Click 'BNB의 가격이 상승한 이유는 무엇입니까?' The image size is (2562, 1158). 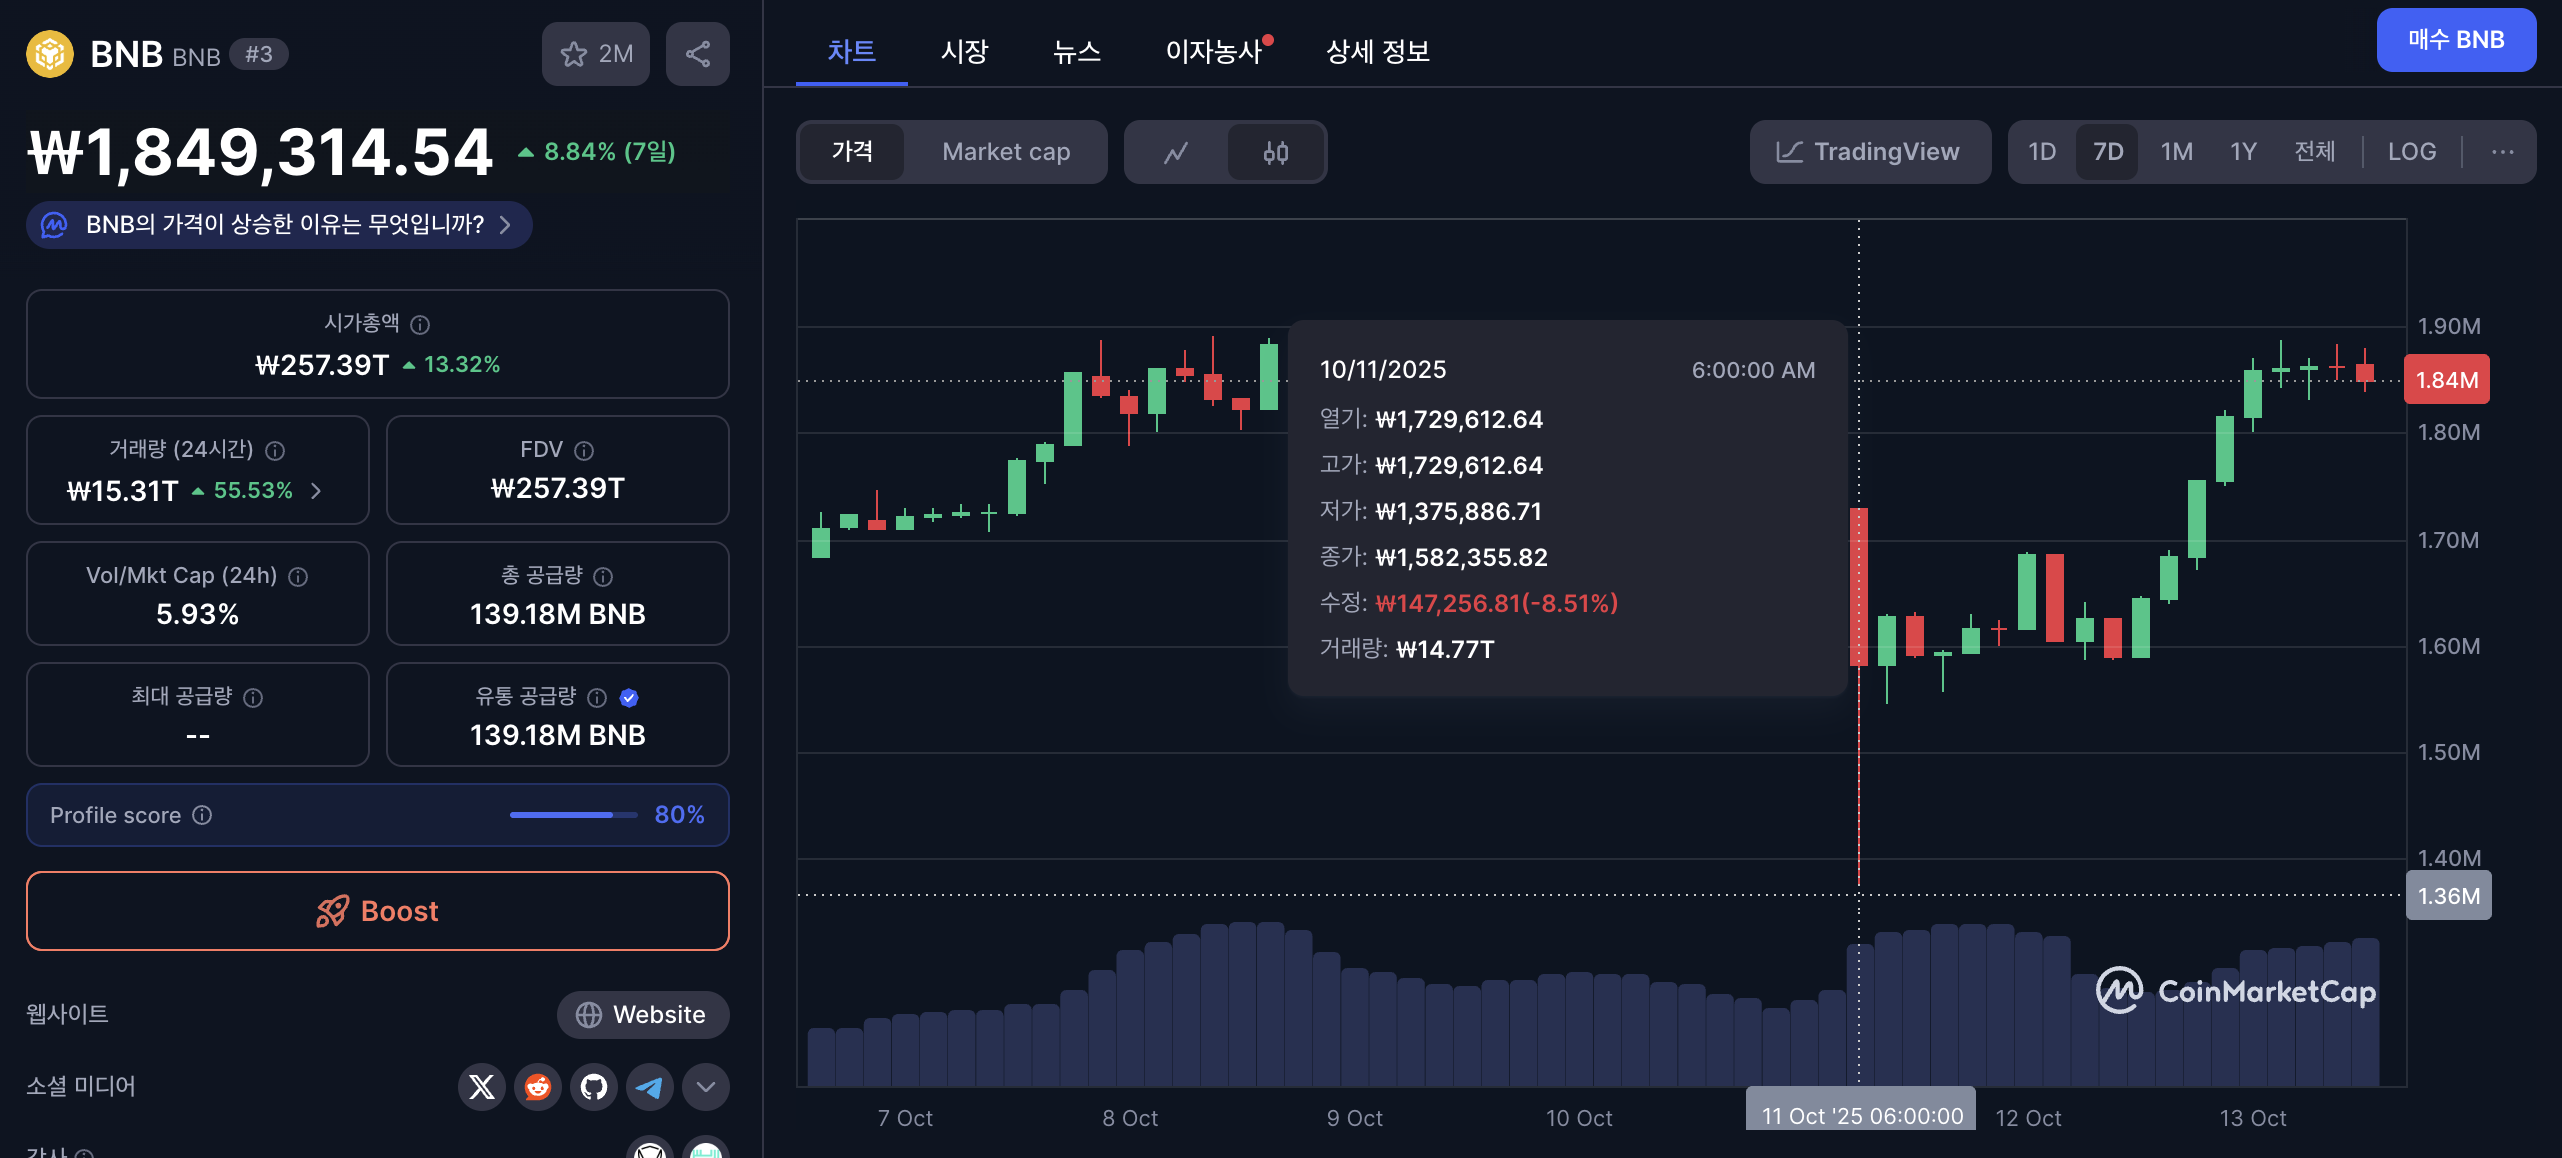click(x=285, y=224)
